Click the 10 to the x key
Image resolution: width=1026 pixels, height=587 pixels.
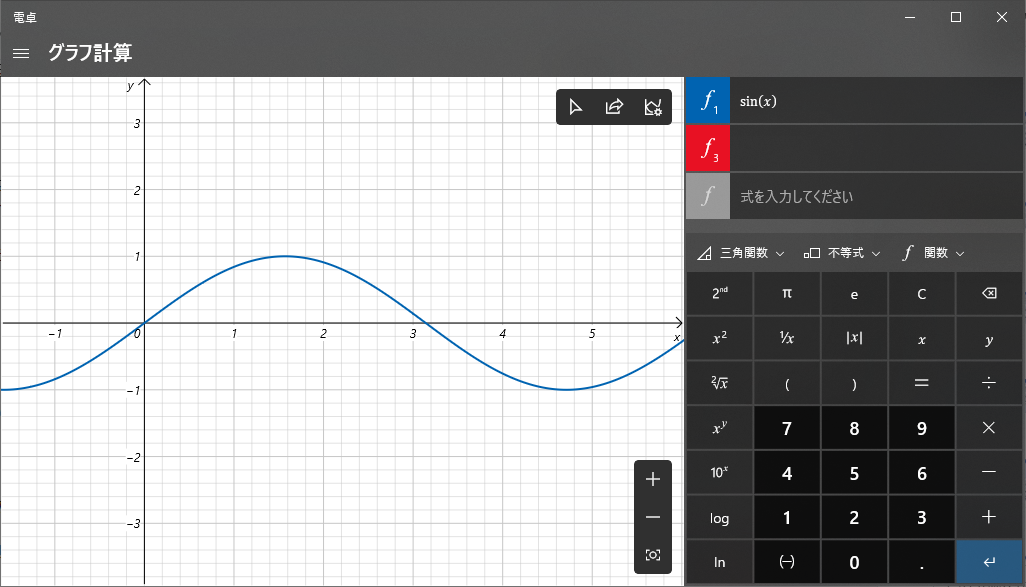coord(719,472)
